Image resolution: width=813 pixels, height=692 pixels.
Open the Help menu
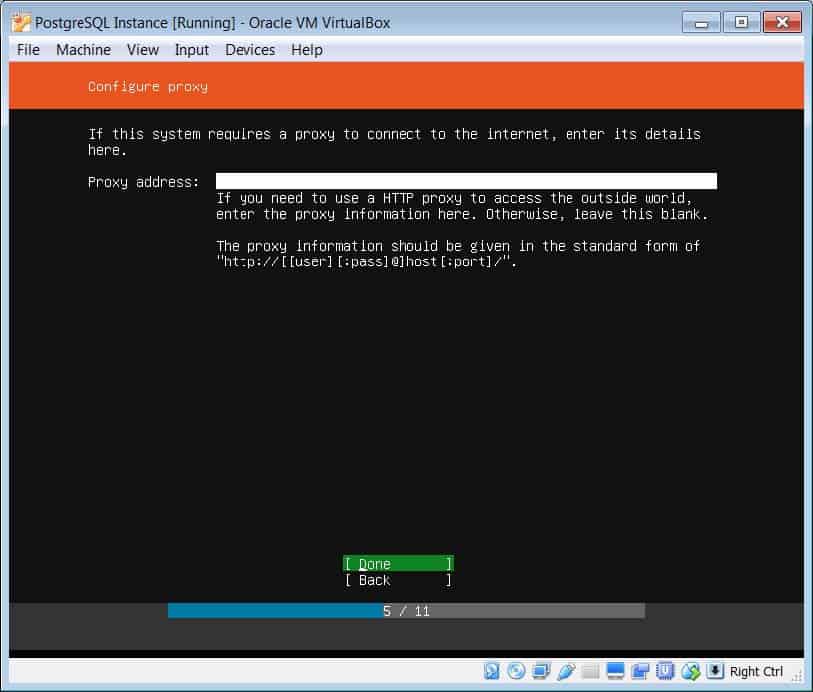click(x=307, y=50)
